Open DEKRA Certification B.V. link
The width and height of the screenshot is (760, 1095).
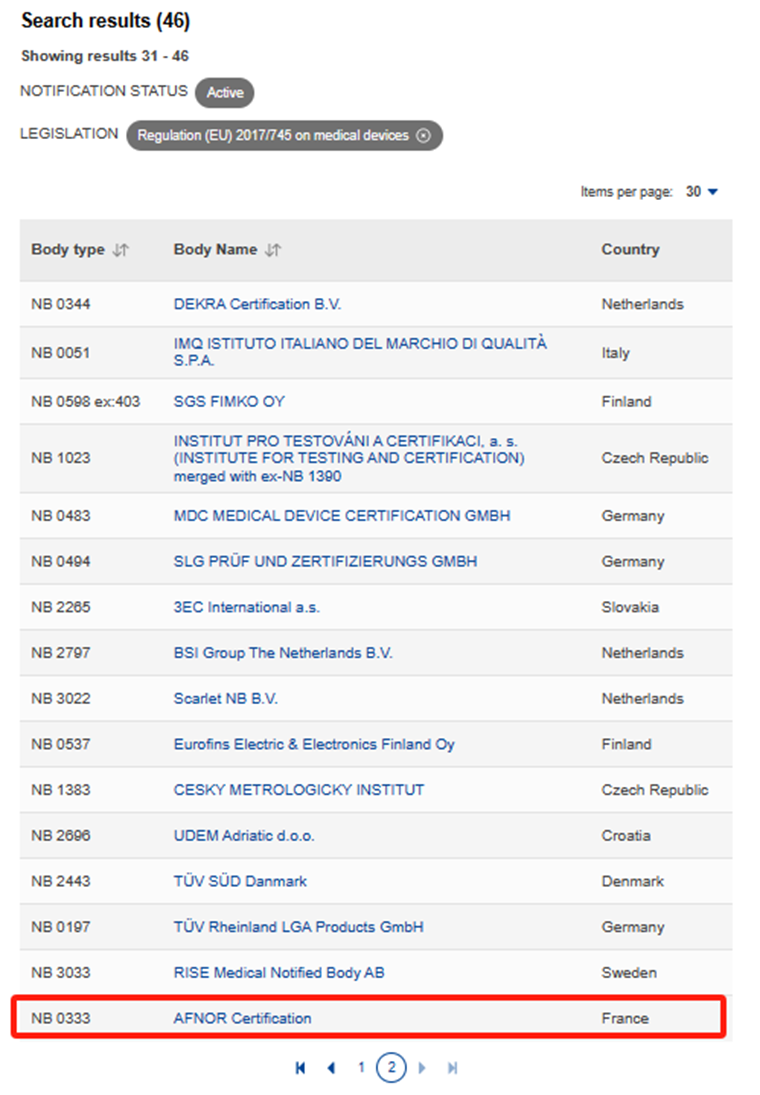point(257,304)
